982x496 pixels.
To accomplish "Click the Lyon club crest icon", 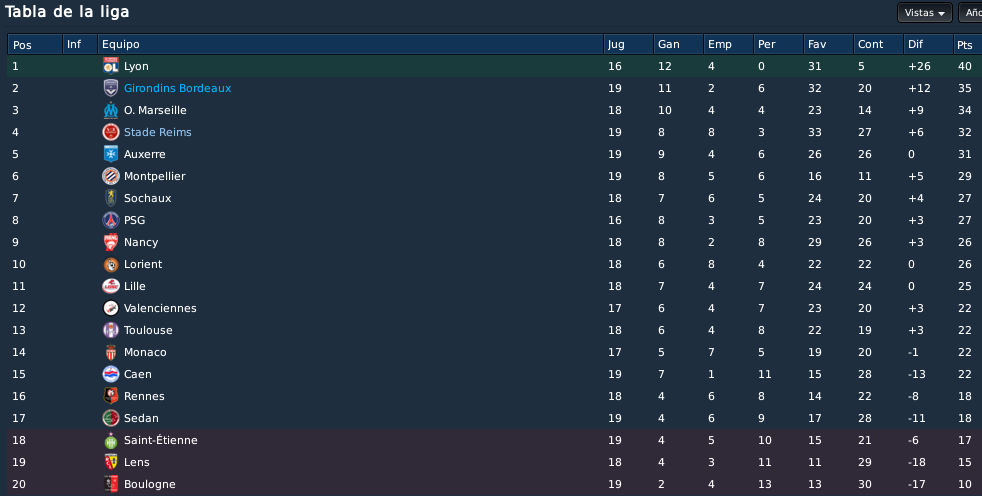I will [111, 66].
